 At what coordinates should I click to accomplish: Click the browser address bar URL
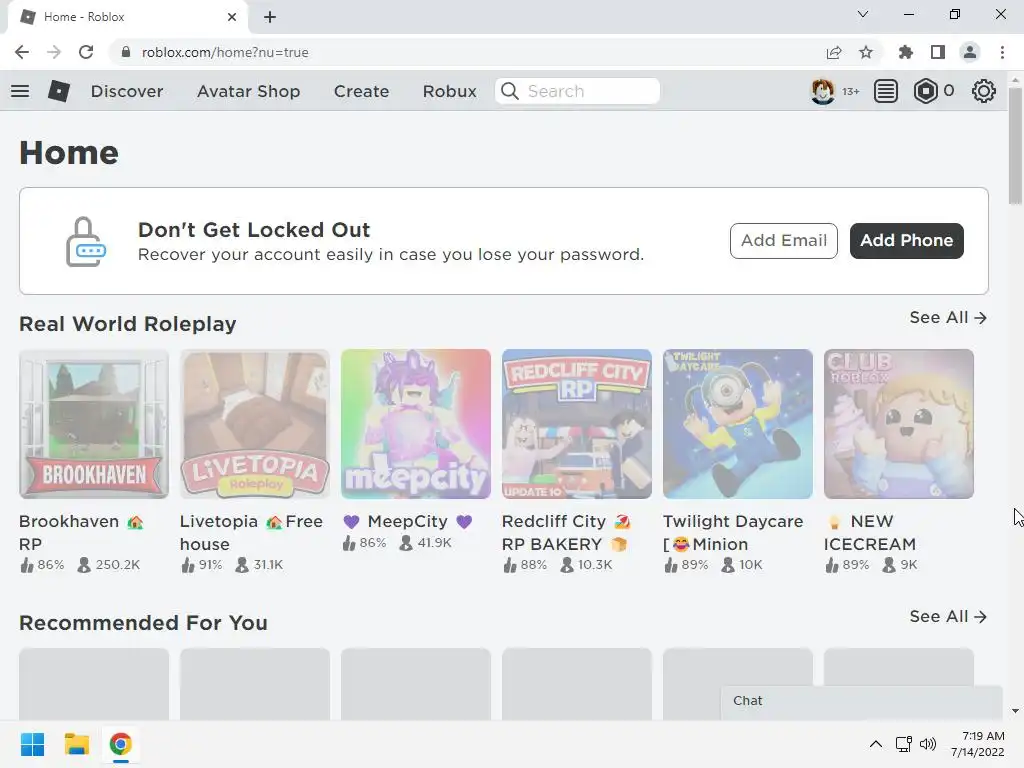[225, 52]
